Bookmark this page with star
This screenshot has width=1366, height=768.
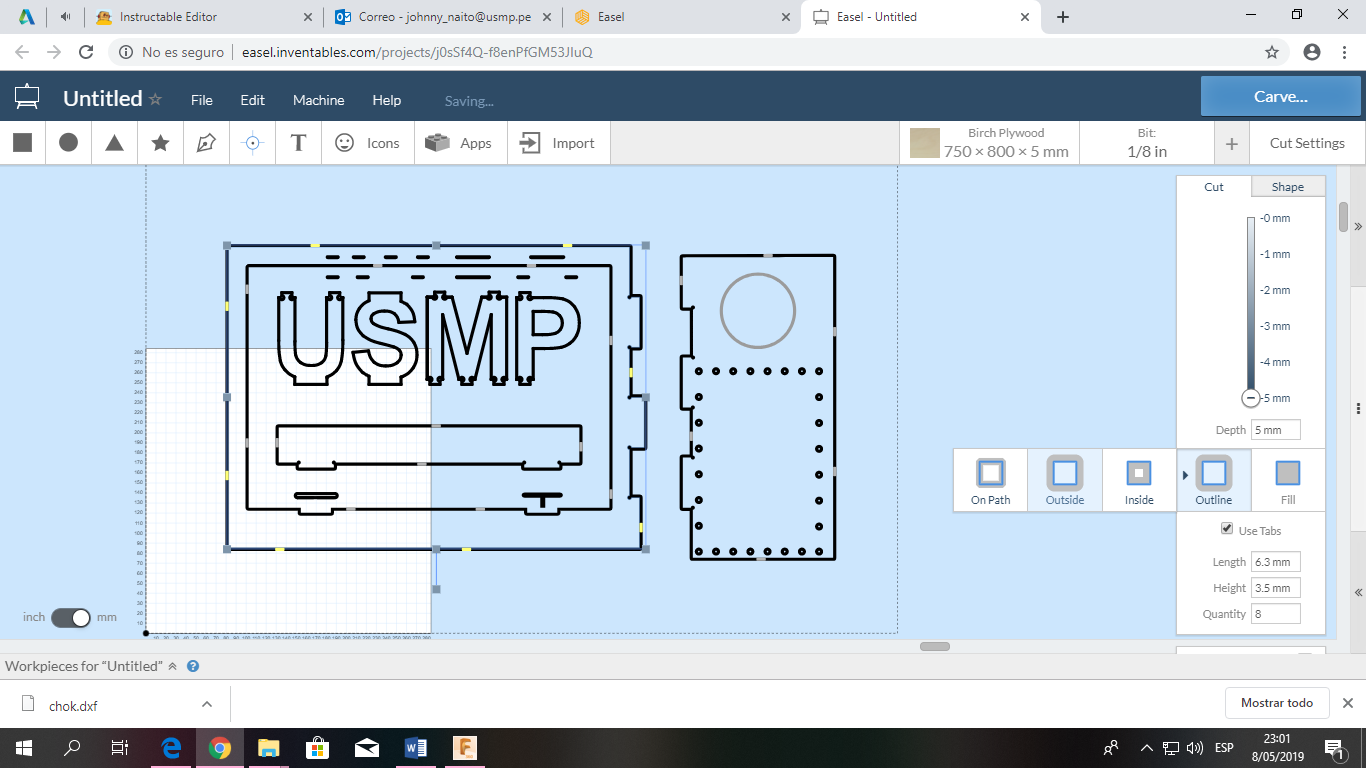[1272, 52]
